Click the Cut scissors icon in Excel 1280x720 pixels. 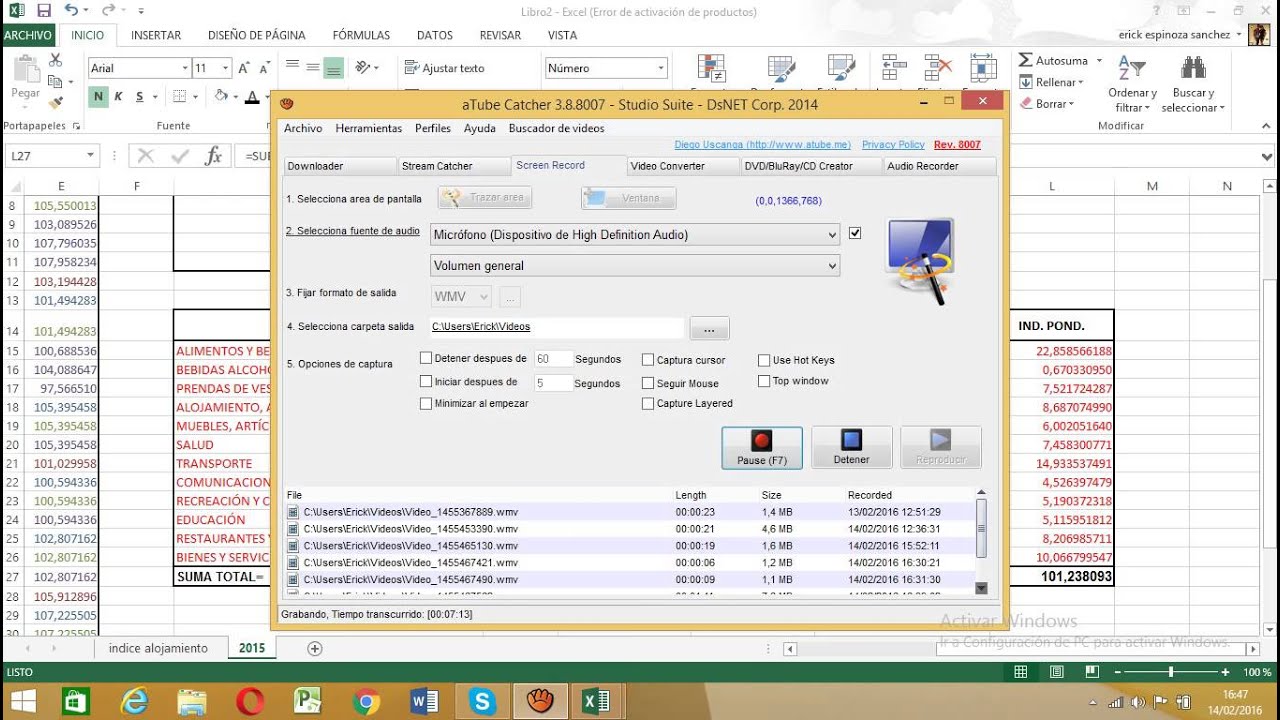[55, 60]
